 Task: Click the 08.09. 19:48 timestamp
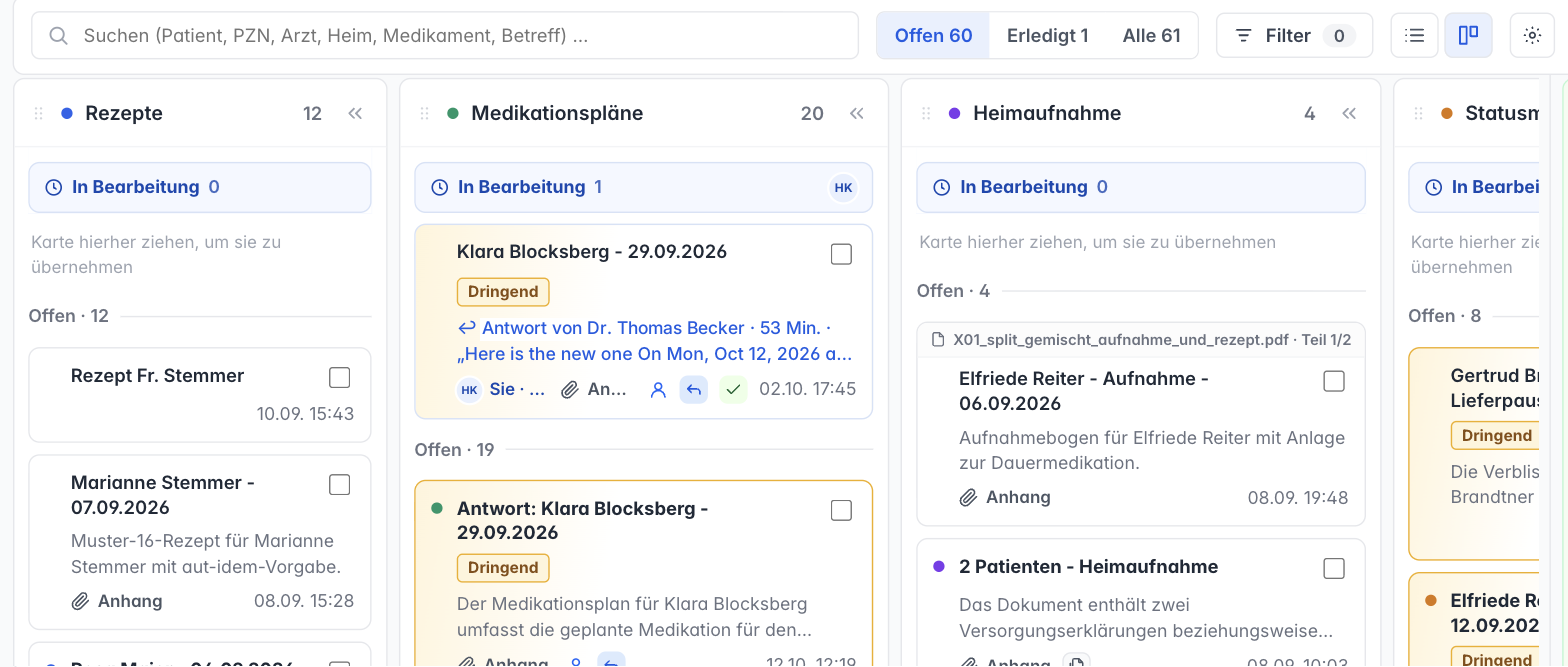[1298, 497]
